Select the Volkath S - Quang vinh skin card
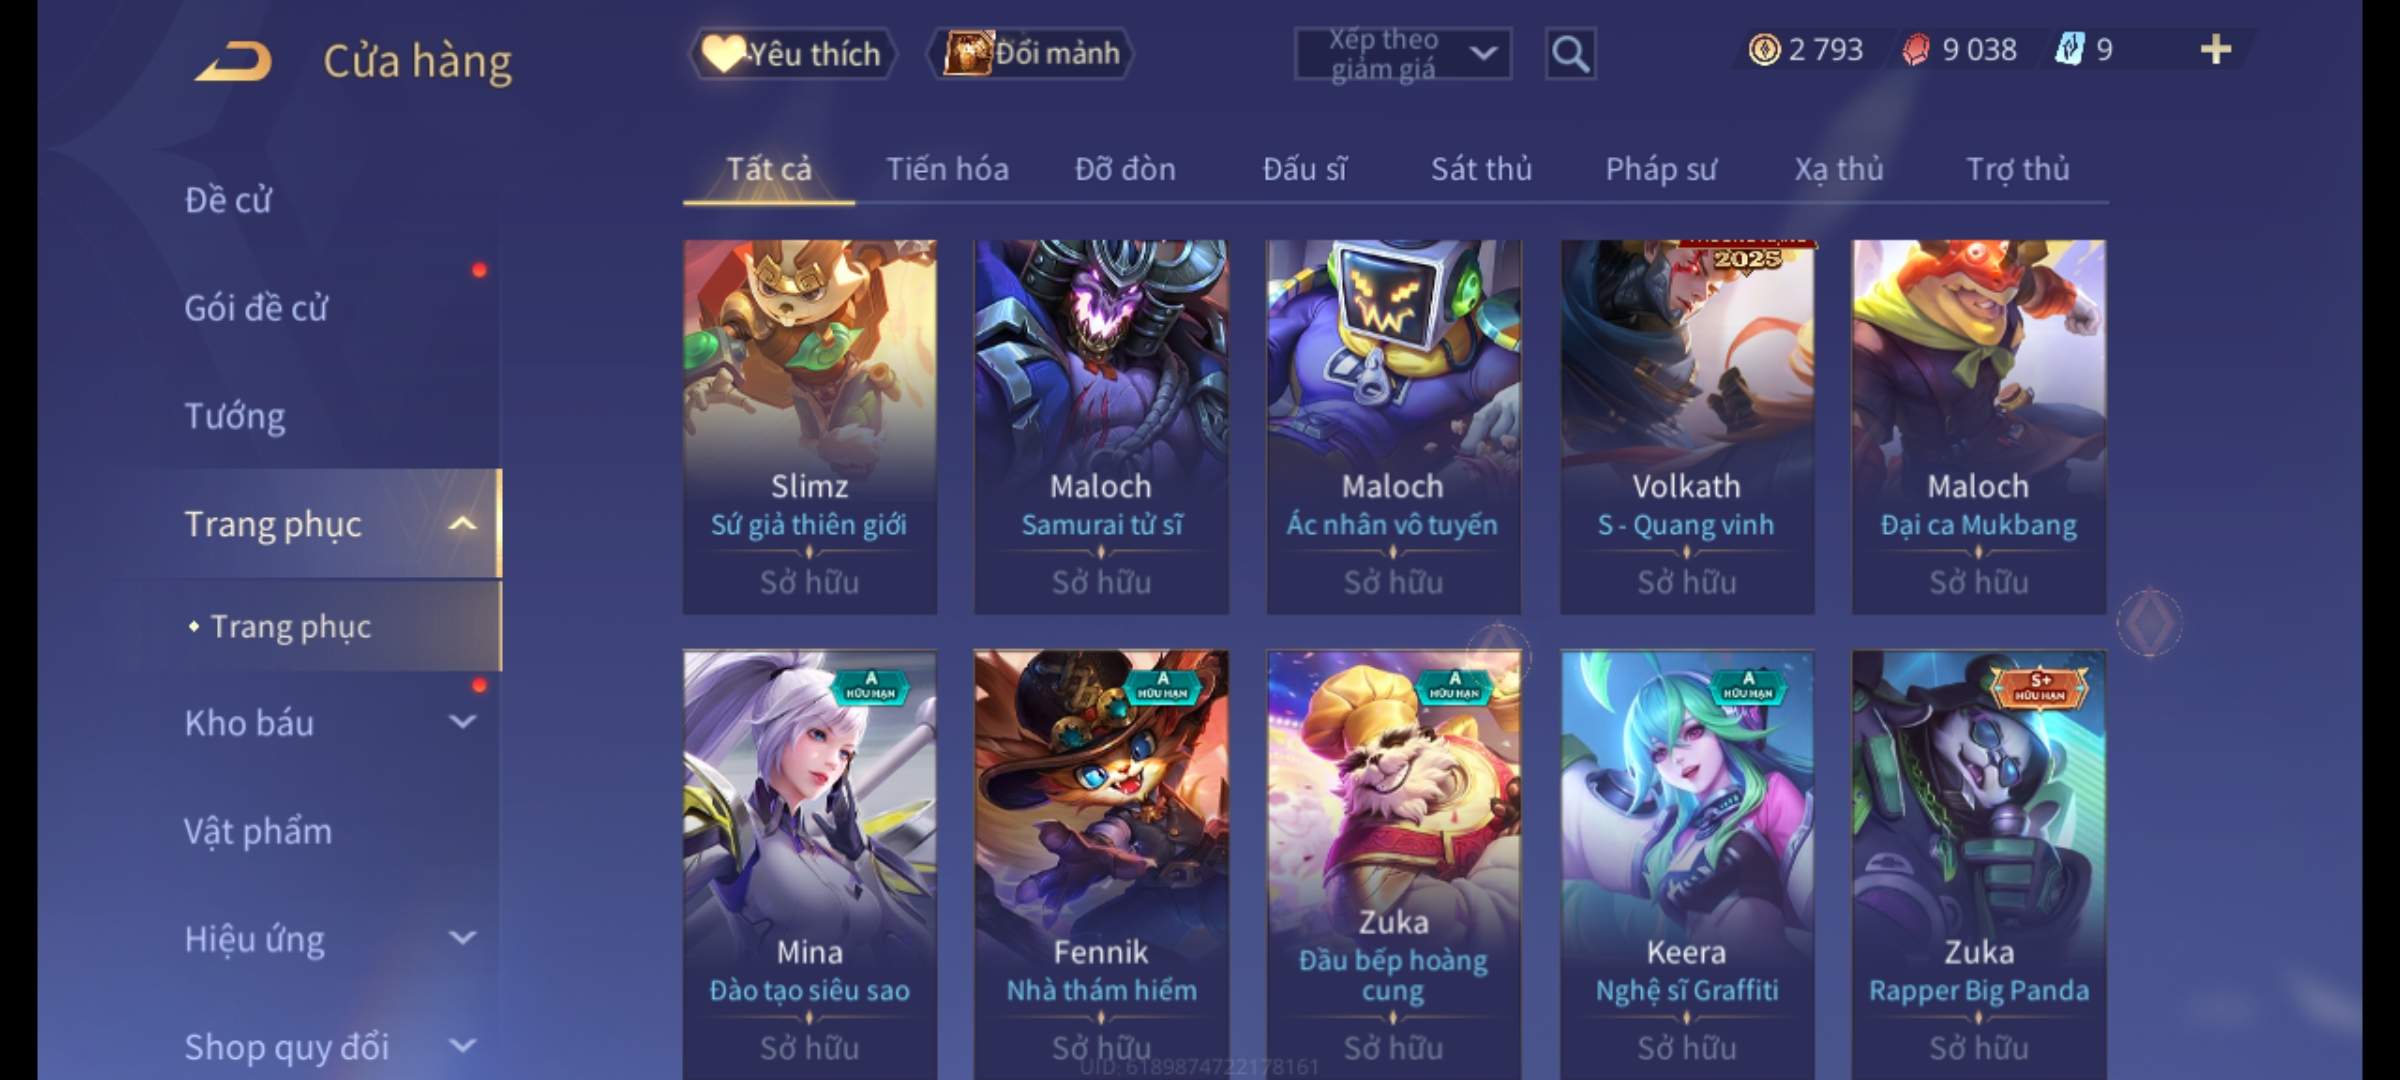Viewport: 2400px width, 1080px height. coord(1687,426)
